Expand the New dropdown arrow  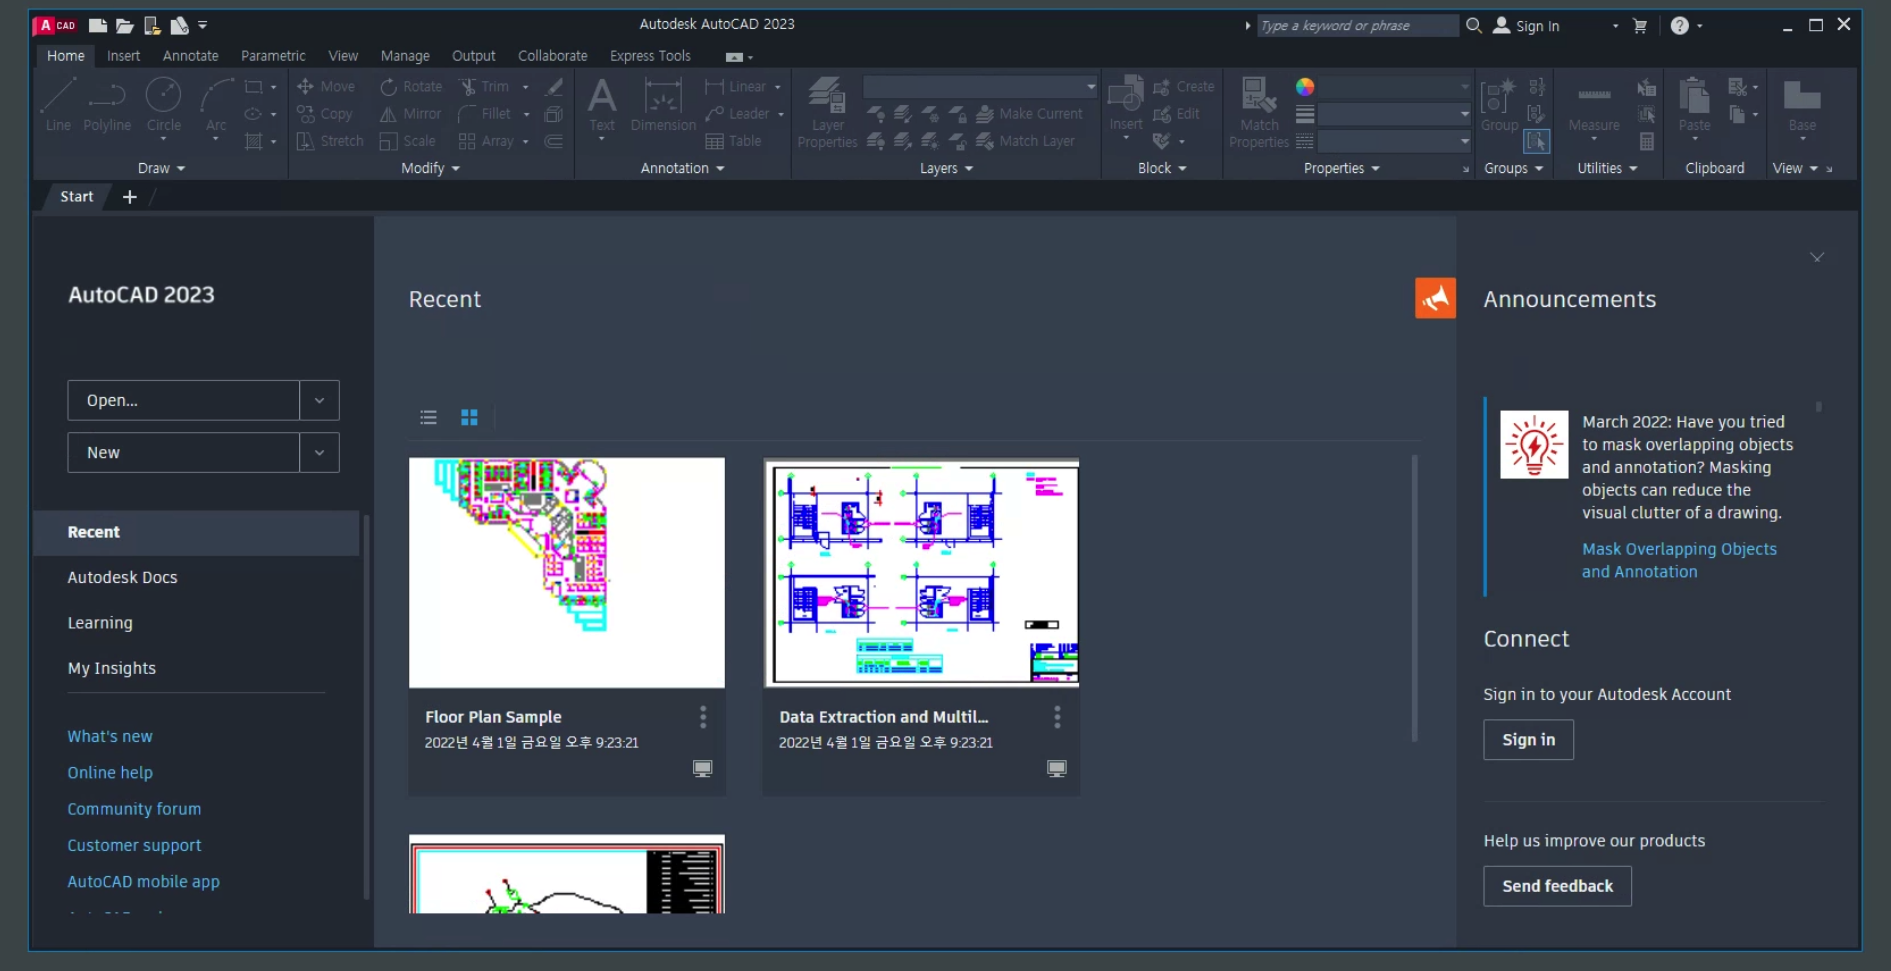(319, 452)
